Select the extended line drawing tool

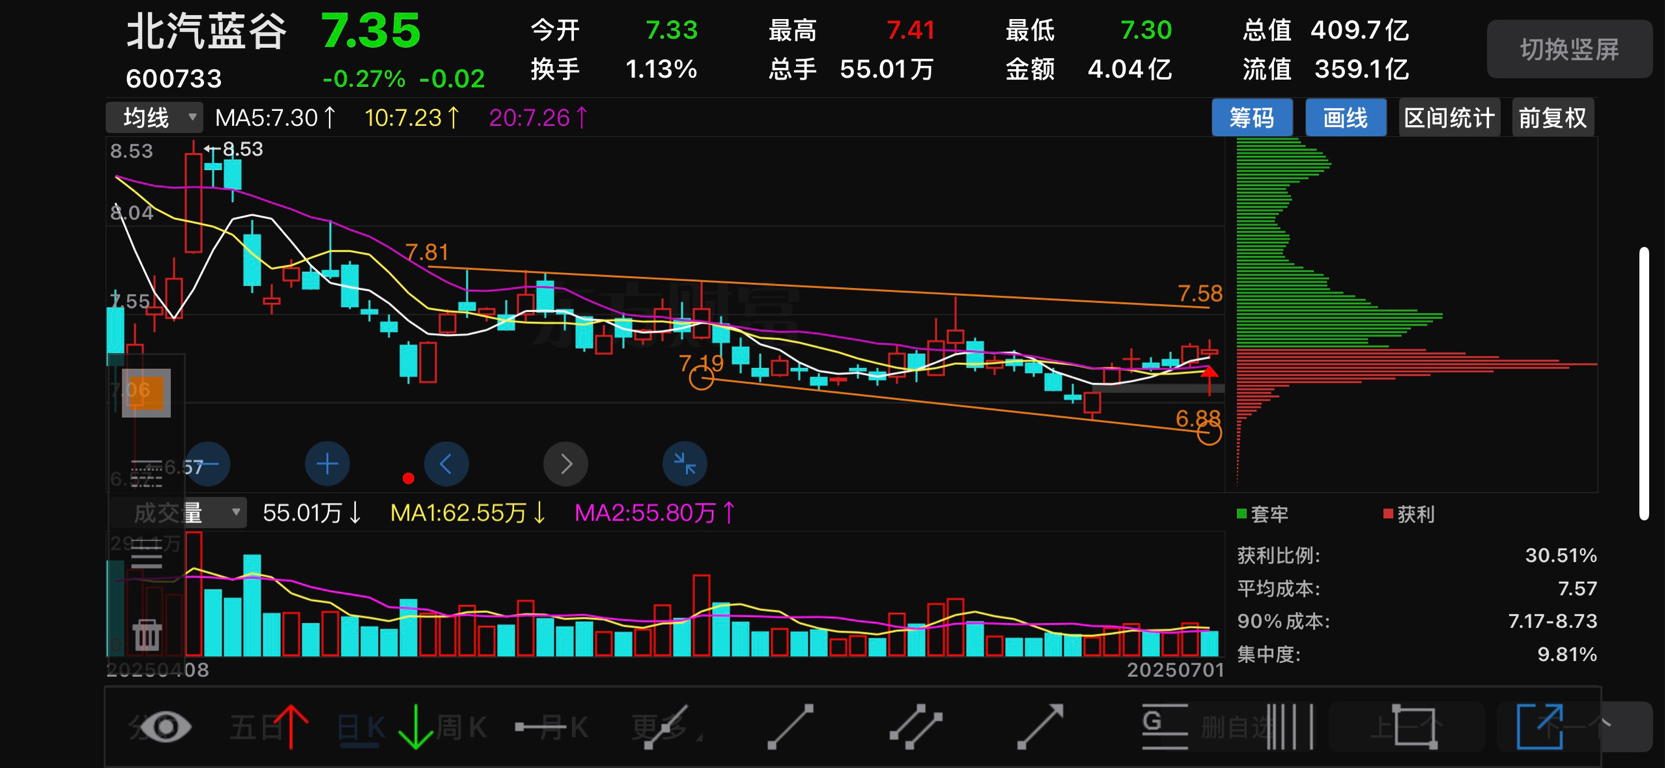coord(665,727)
